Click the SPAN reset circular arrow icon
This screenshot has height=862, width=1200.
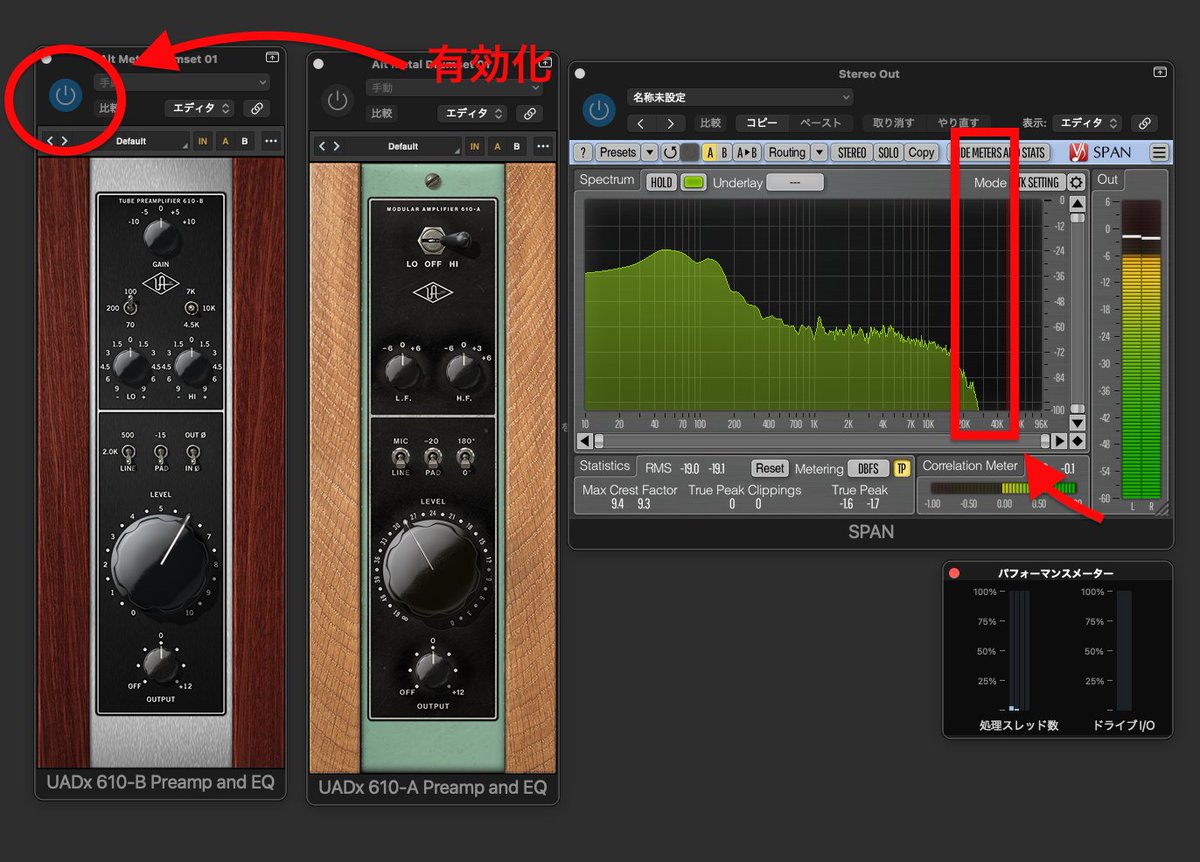click(669, 153)
